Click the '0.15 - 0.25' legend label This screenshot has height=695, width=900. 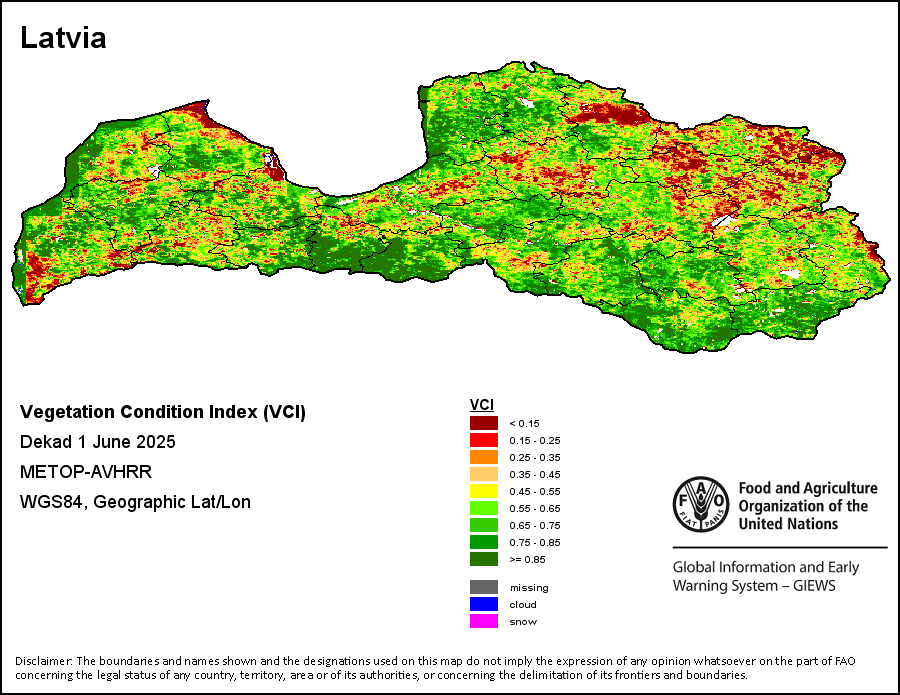pyautogui.click(x=535, y=441)
